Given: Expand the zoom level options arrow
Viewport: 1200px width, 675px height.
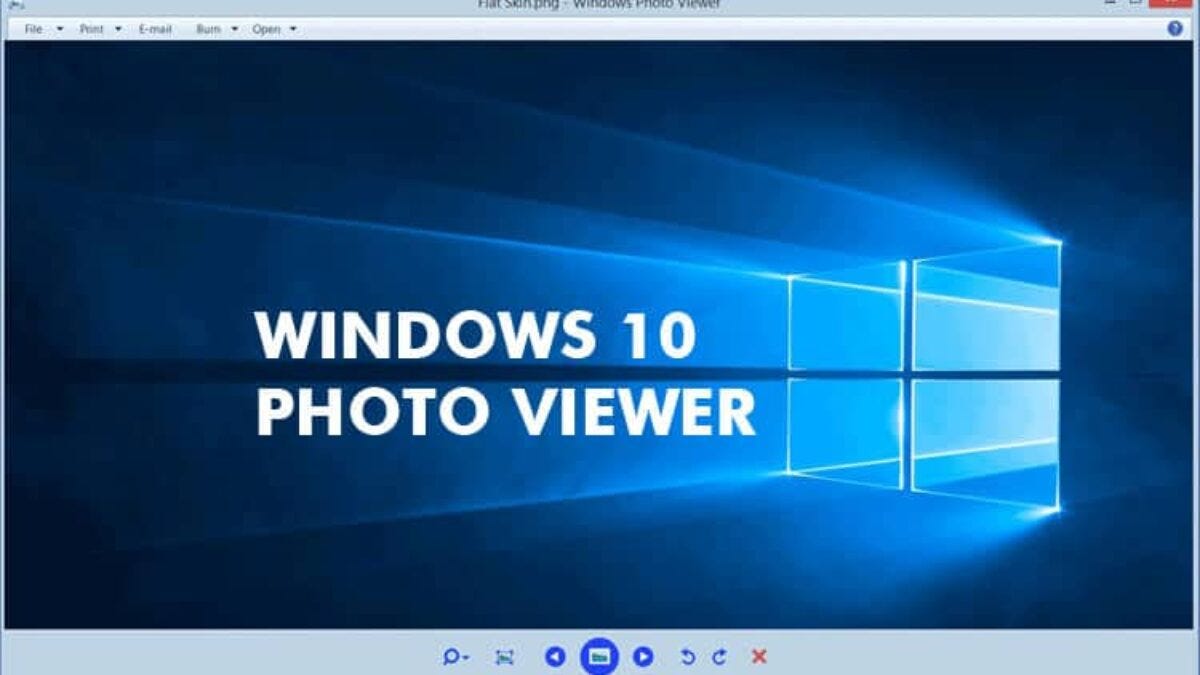Looking at the screenshot, I should tap(467, 656).
